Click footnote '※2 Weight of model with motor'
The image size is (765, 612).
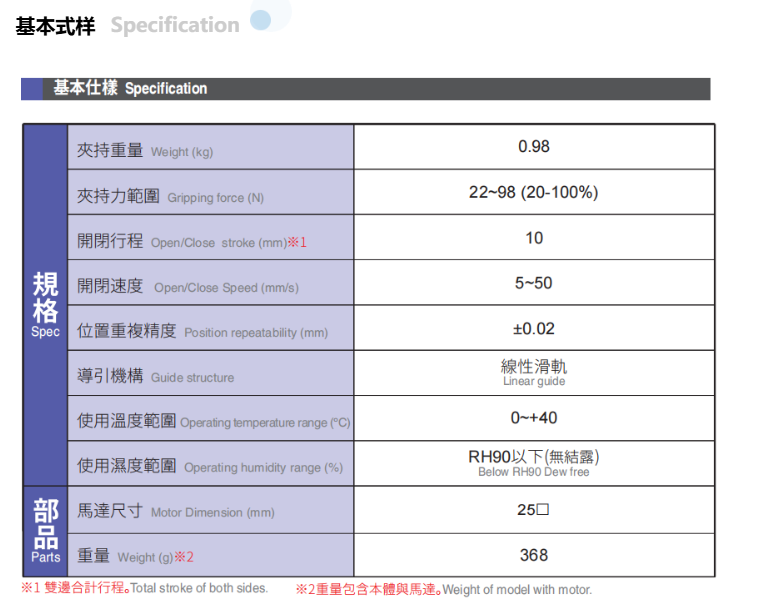click(x=444, y=590)
